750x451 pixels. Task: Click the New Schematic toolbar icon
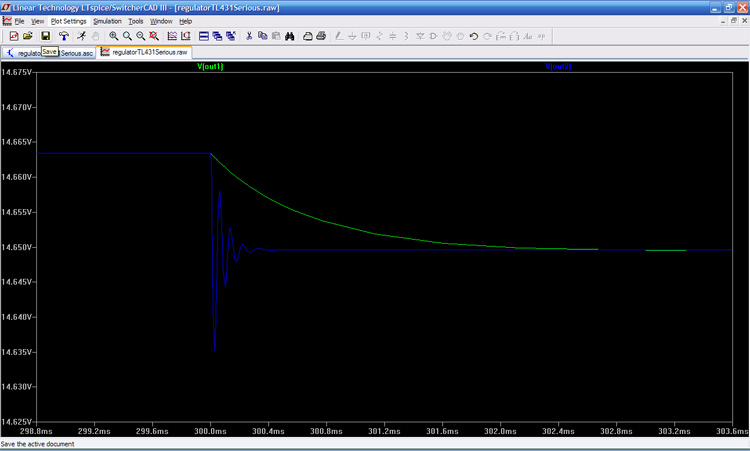(x=13, y=36)
